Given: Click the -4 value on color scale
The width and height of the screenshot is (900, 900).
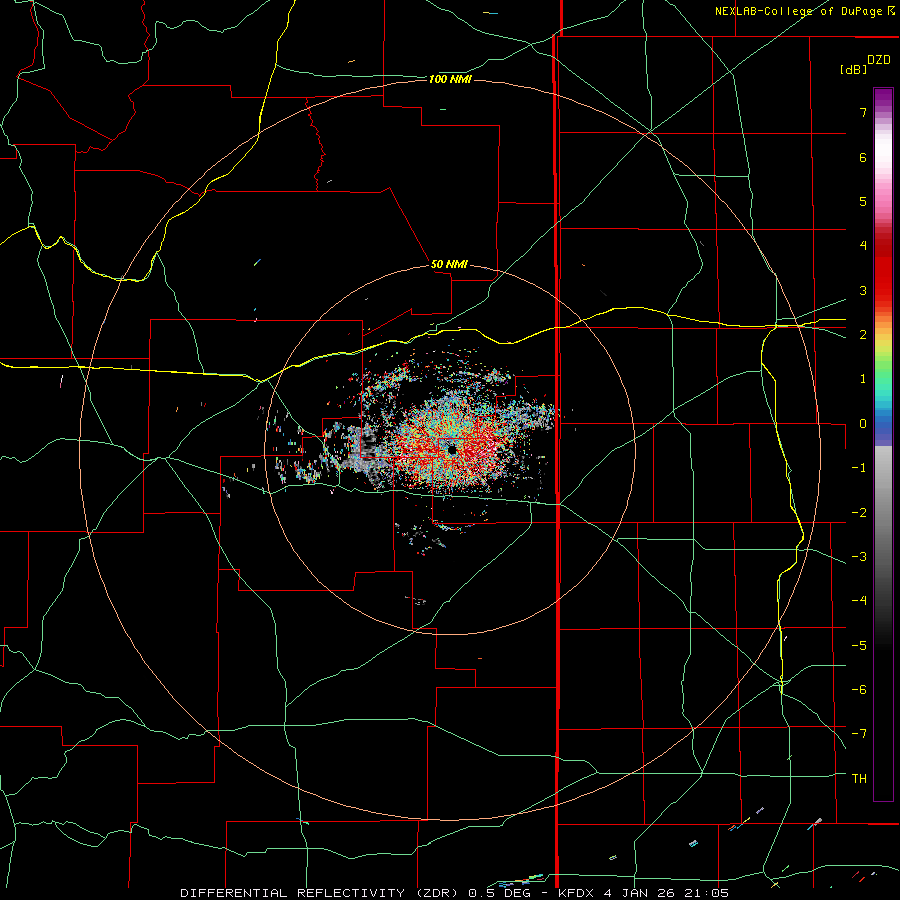Looking at the screenshot, I should click(x=859, y=601).
